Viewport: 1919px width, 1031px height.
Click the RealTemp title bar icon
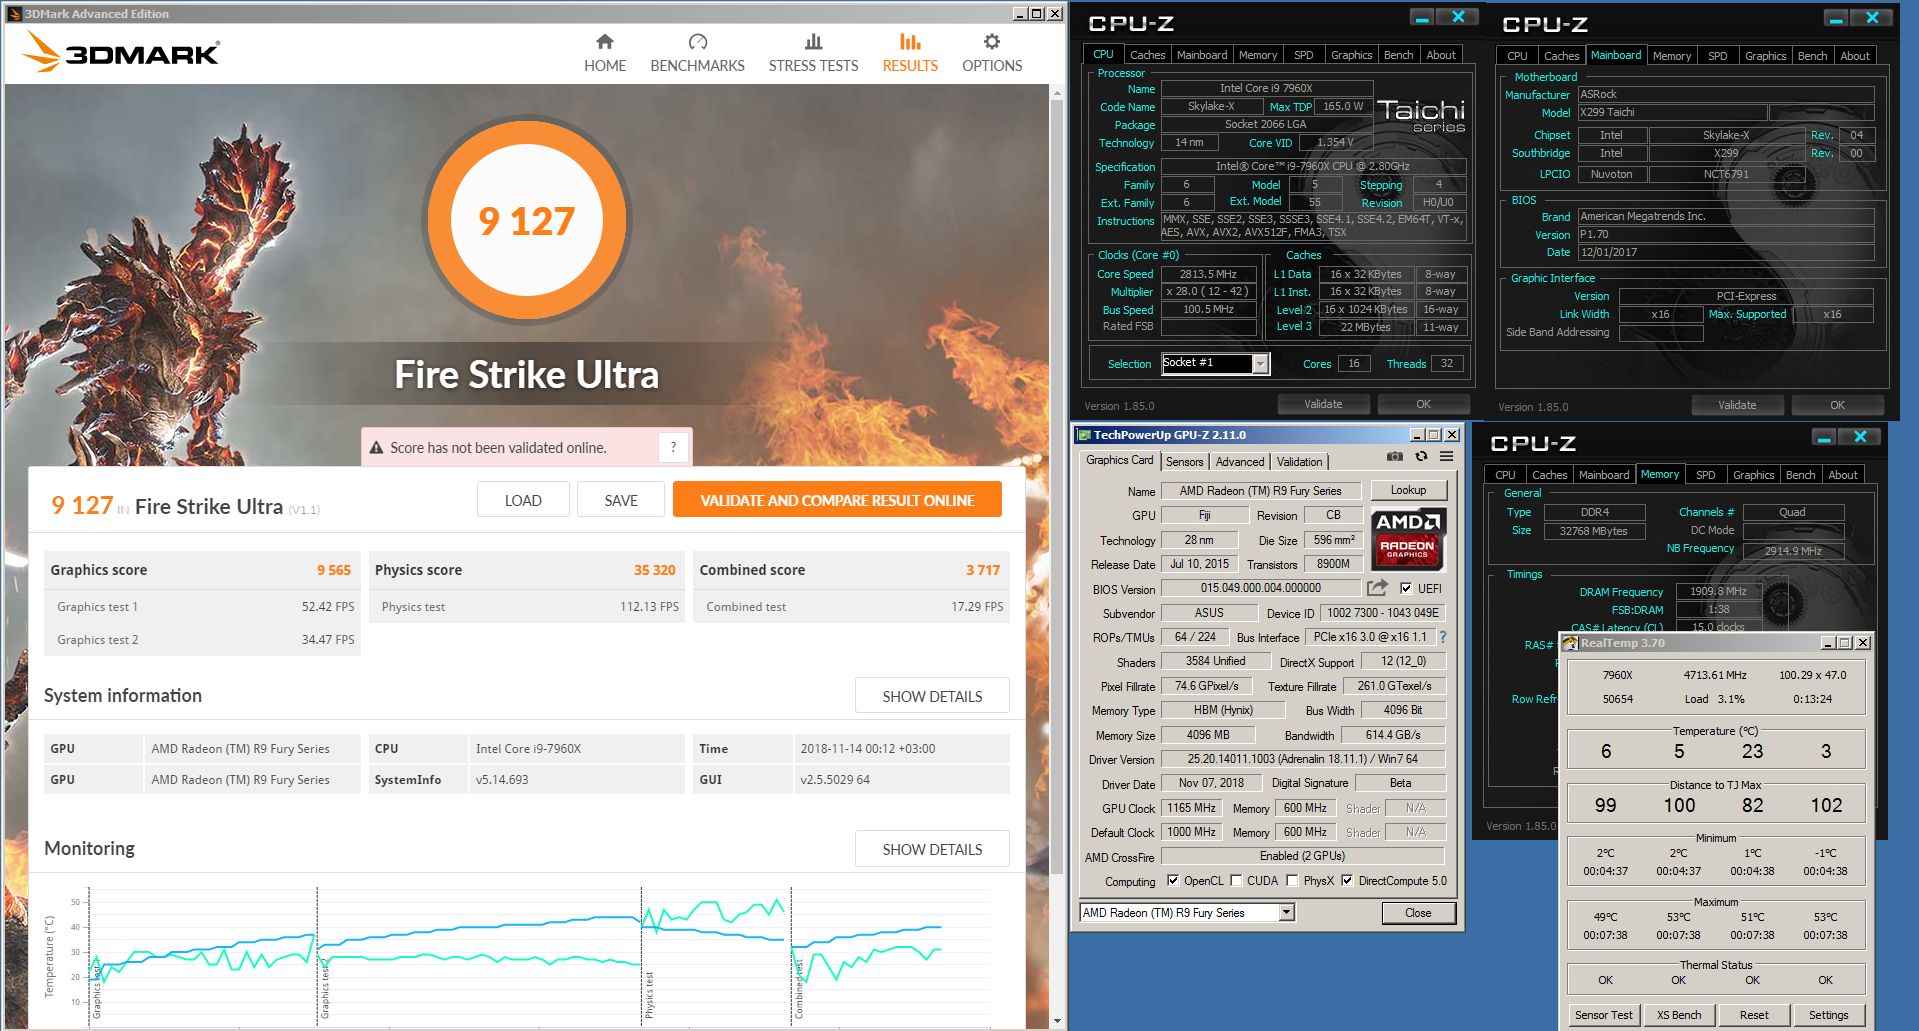(1570, 643)
